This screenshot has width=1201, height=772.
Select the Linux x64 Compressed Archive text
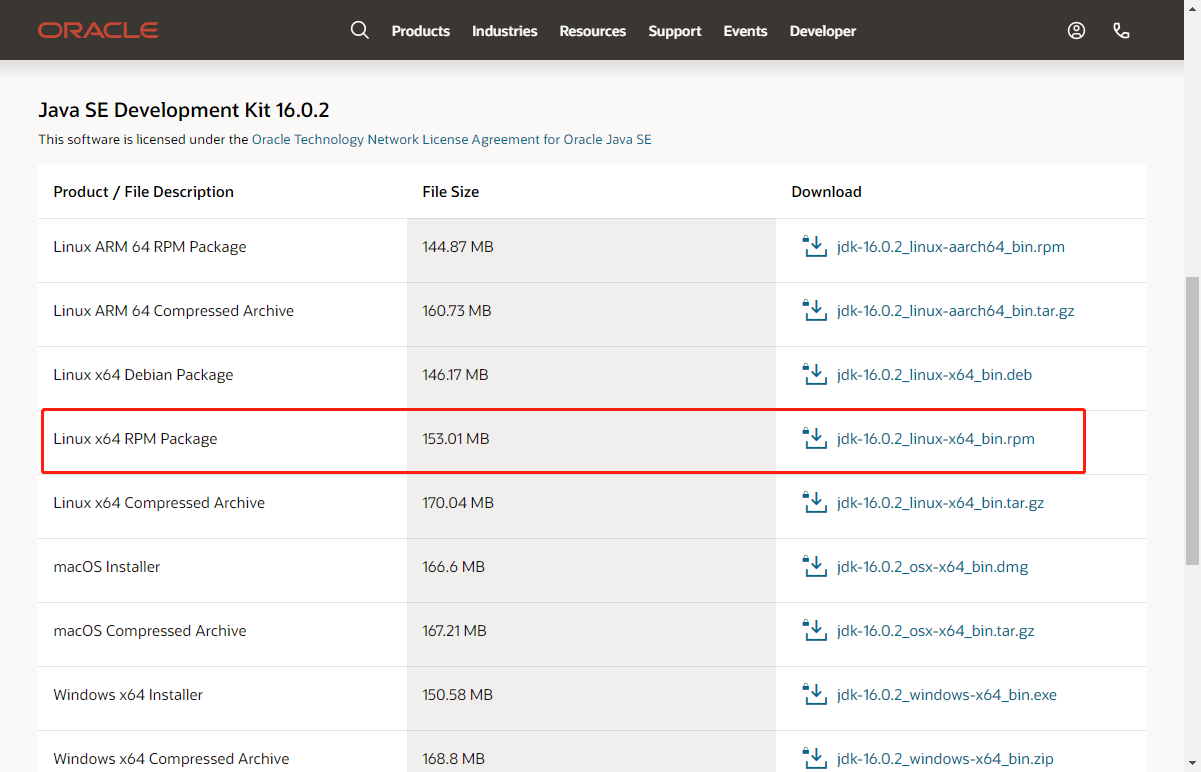click(159, 503)
